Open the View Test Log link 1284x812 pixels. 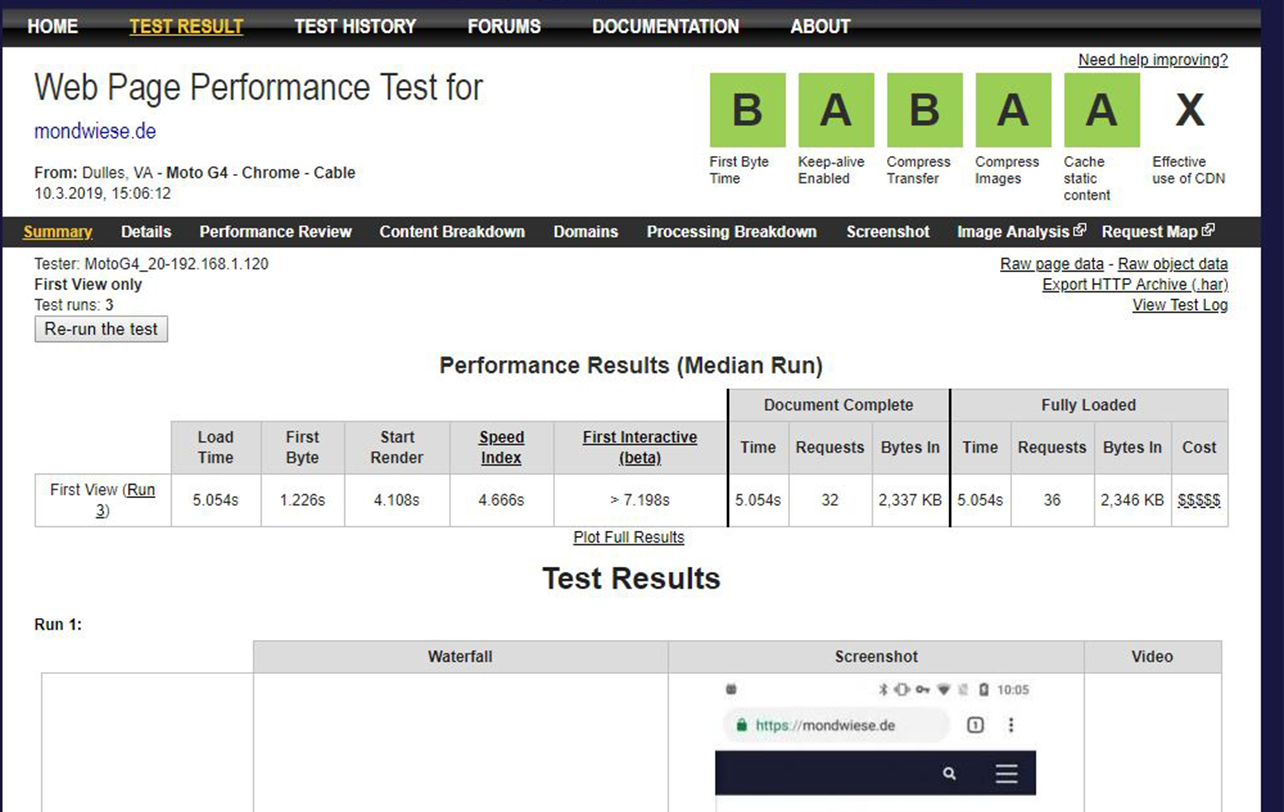point(1180,305)
